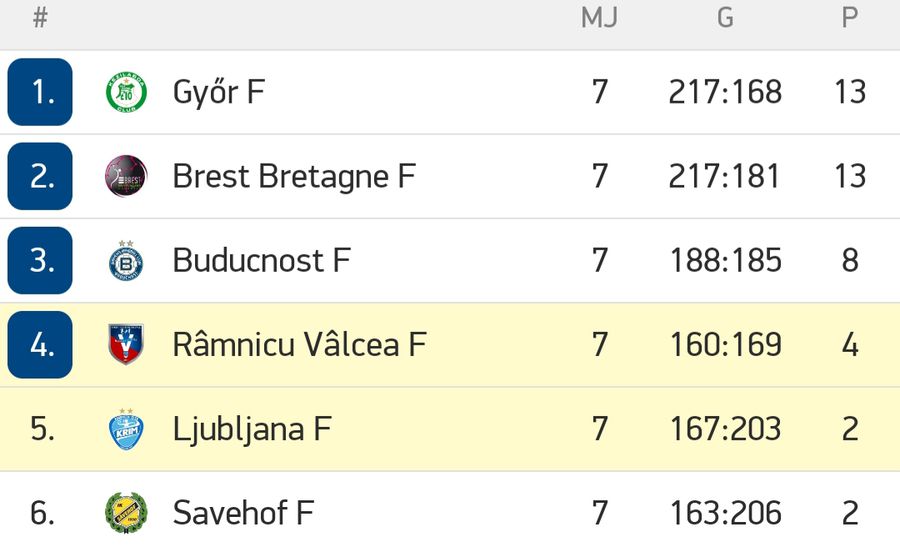Open the Râmnicu Vâlcea F team link
Screen dimensions: 900x552
click(x=299, y=343)
